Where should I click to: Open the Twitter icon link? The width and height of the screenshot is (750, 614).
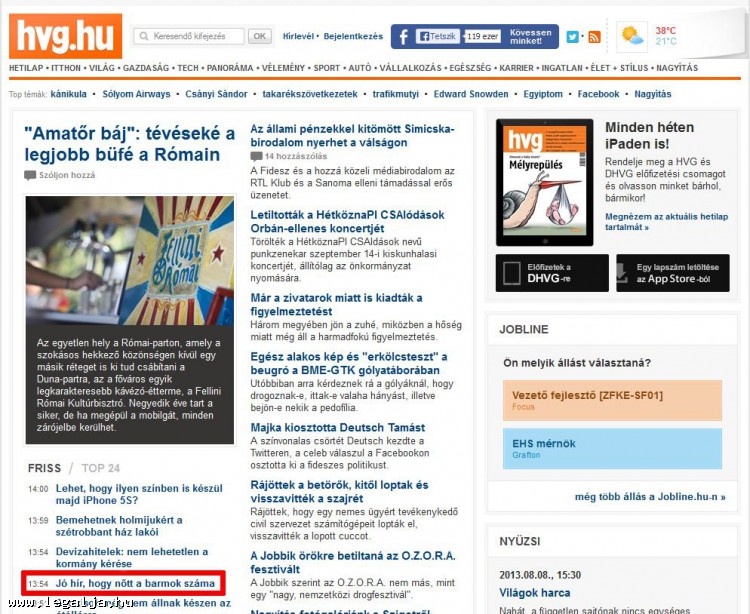[573, 37]
